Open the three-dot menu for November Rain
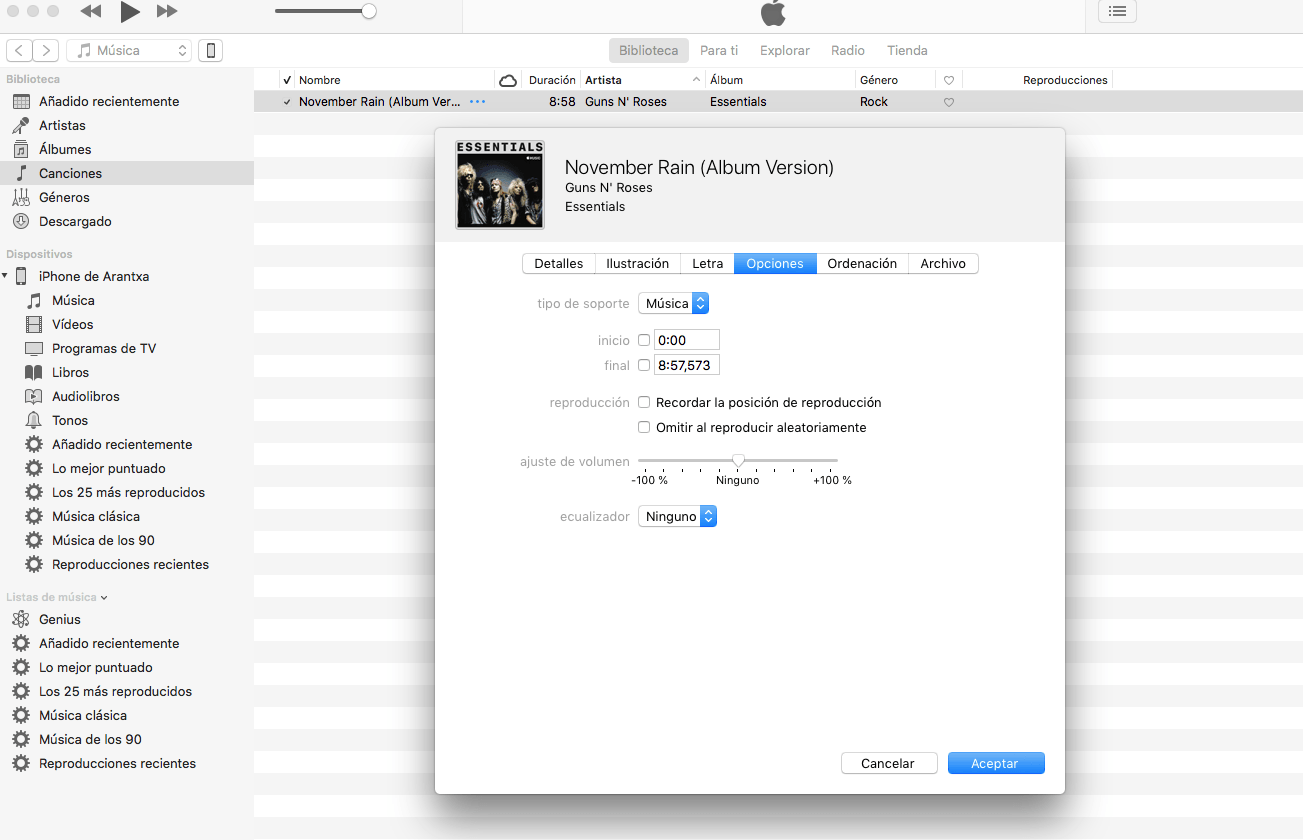Viewport: 1303px width, 840px height. [477, 102]
